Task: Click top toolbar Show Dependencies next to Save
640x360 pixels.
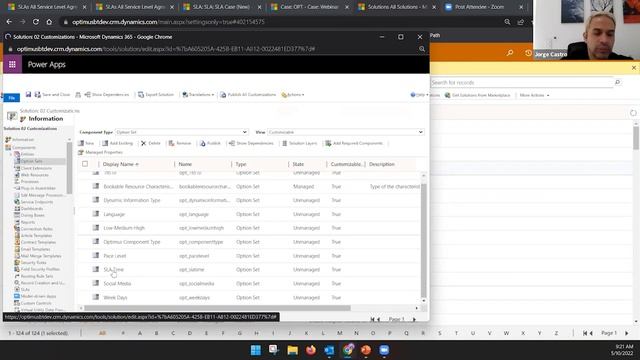Action: (107, 95)
